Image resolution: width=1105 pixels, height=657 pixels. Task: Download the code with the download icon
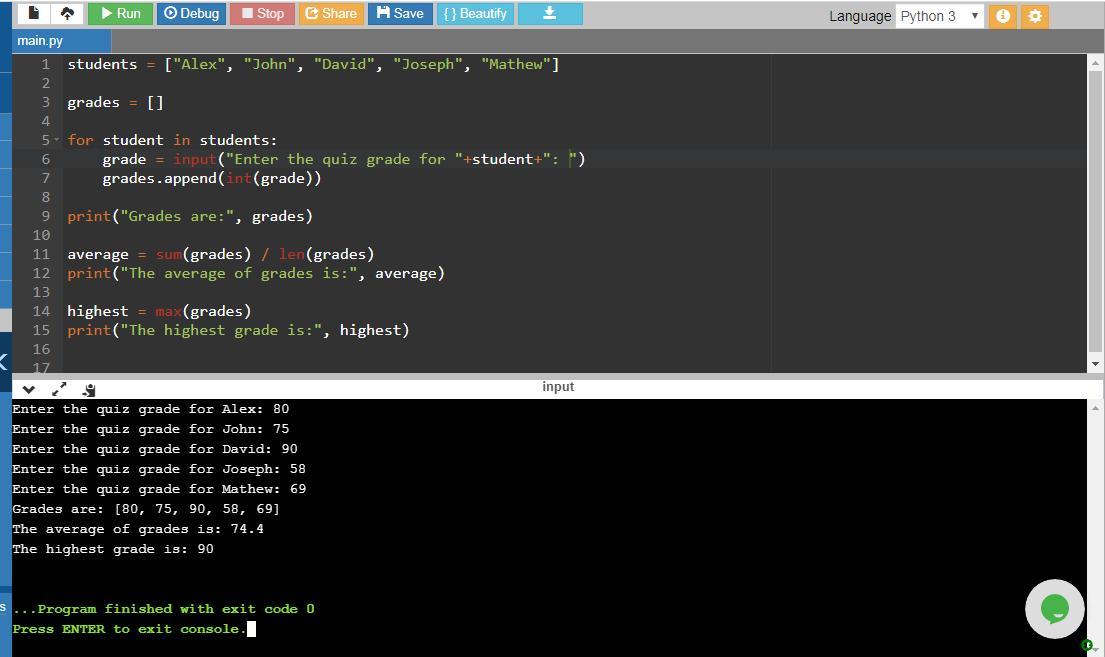point(549,14)
